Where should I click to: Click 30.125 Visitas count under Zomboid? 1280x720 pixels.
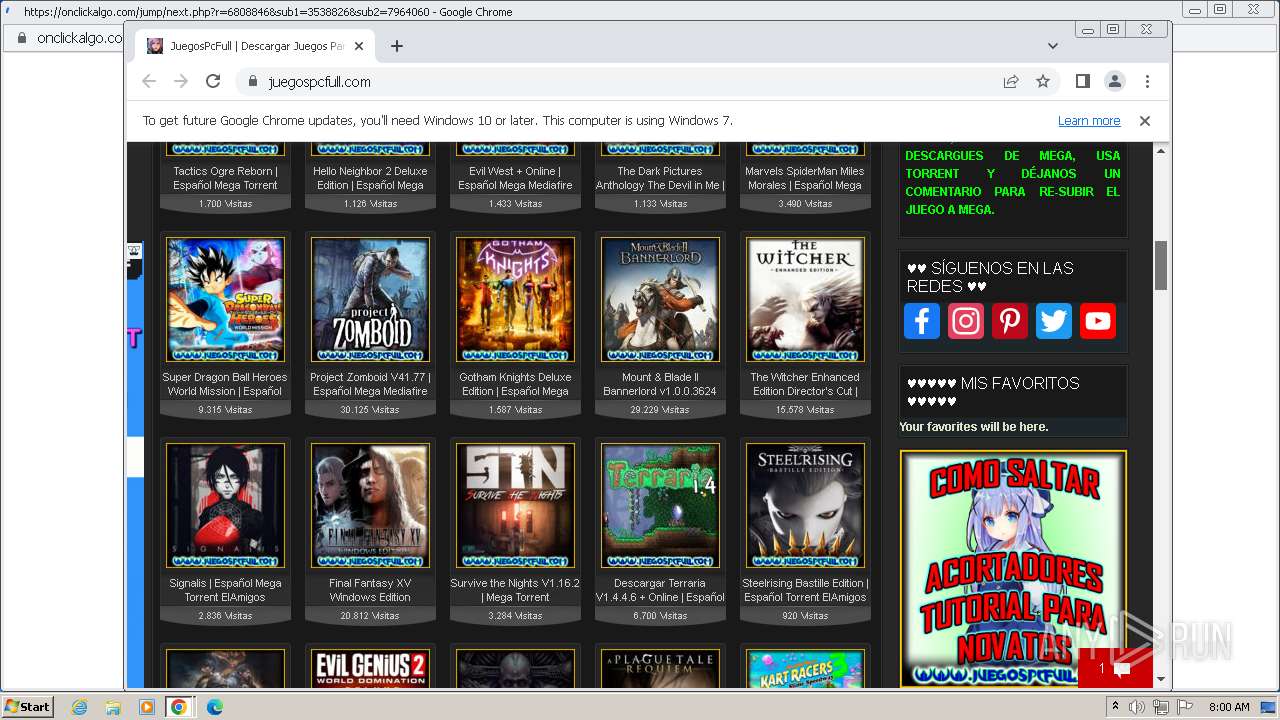coord(370,410)
